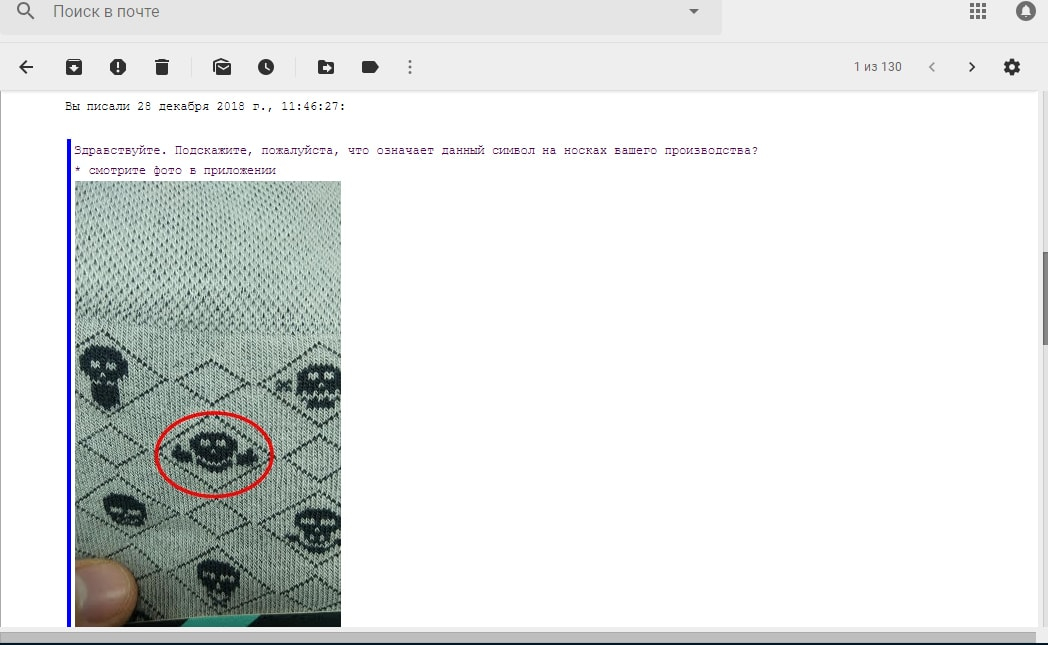Snooze this email with clock icon
Viewport: 1048px width, 645px height.
coord(266,67)
